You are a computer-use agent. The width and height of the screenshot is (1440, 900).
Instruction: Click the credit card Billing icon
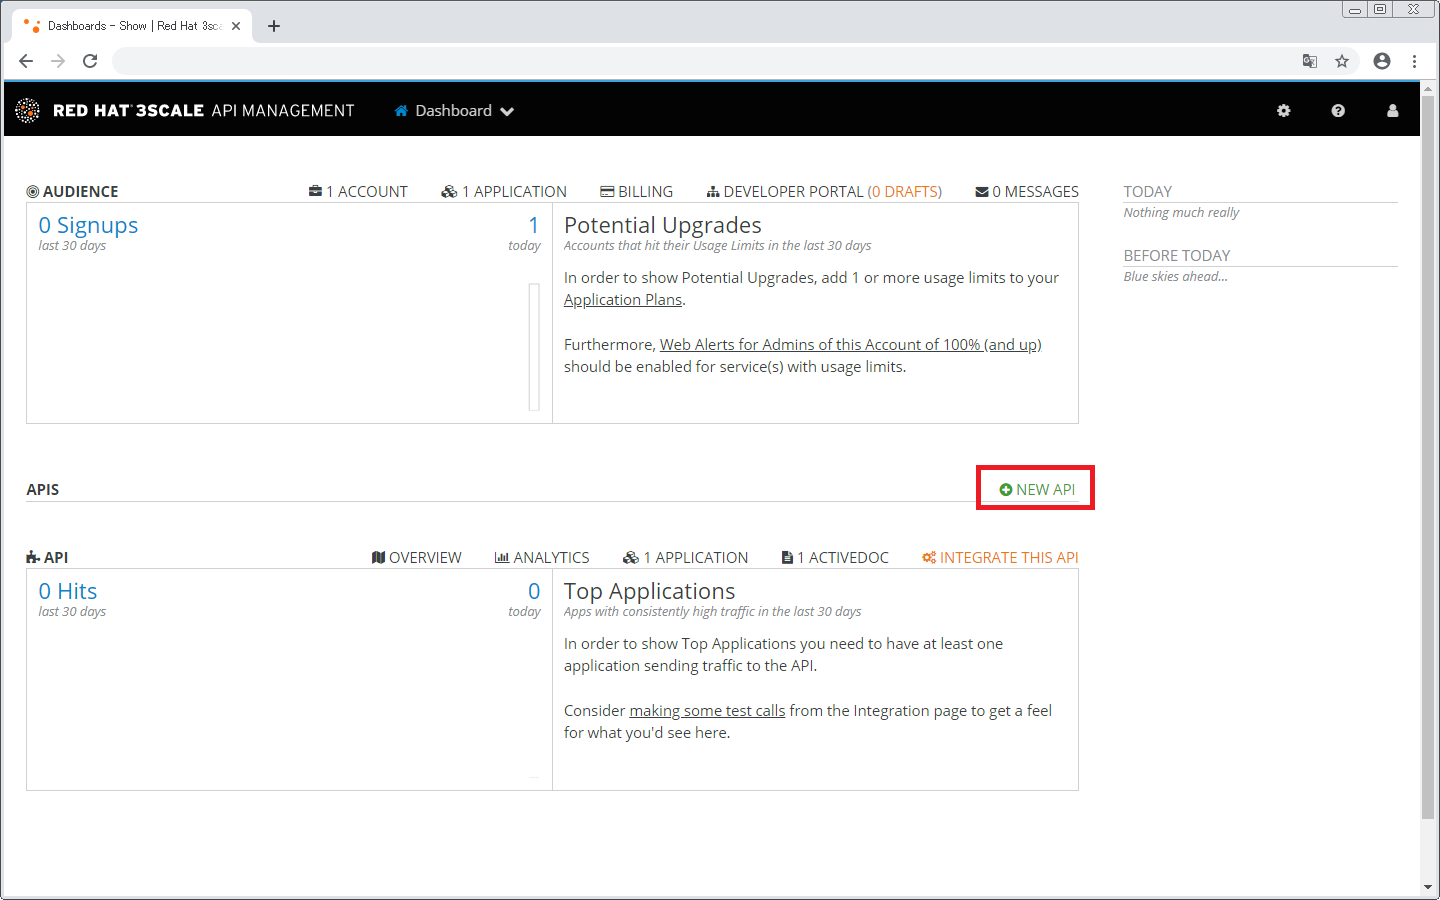(x=607, y=192)
